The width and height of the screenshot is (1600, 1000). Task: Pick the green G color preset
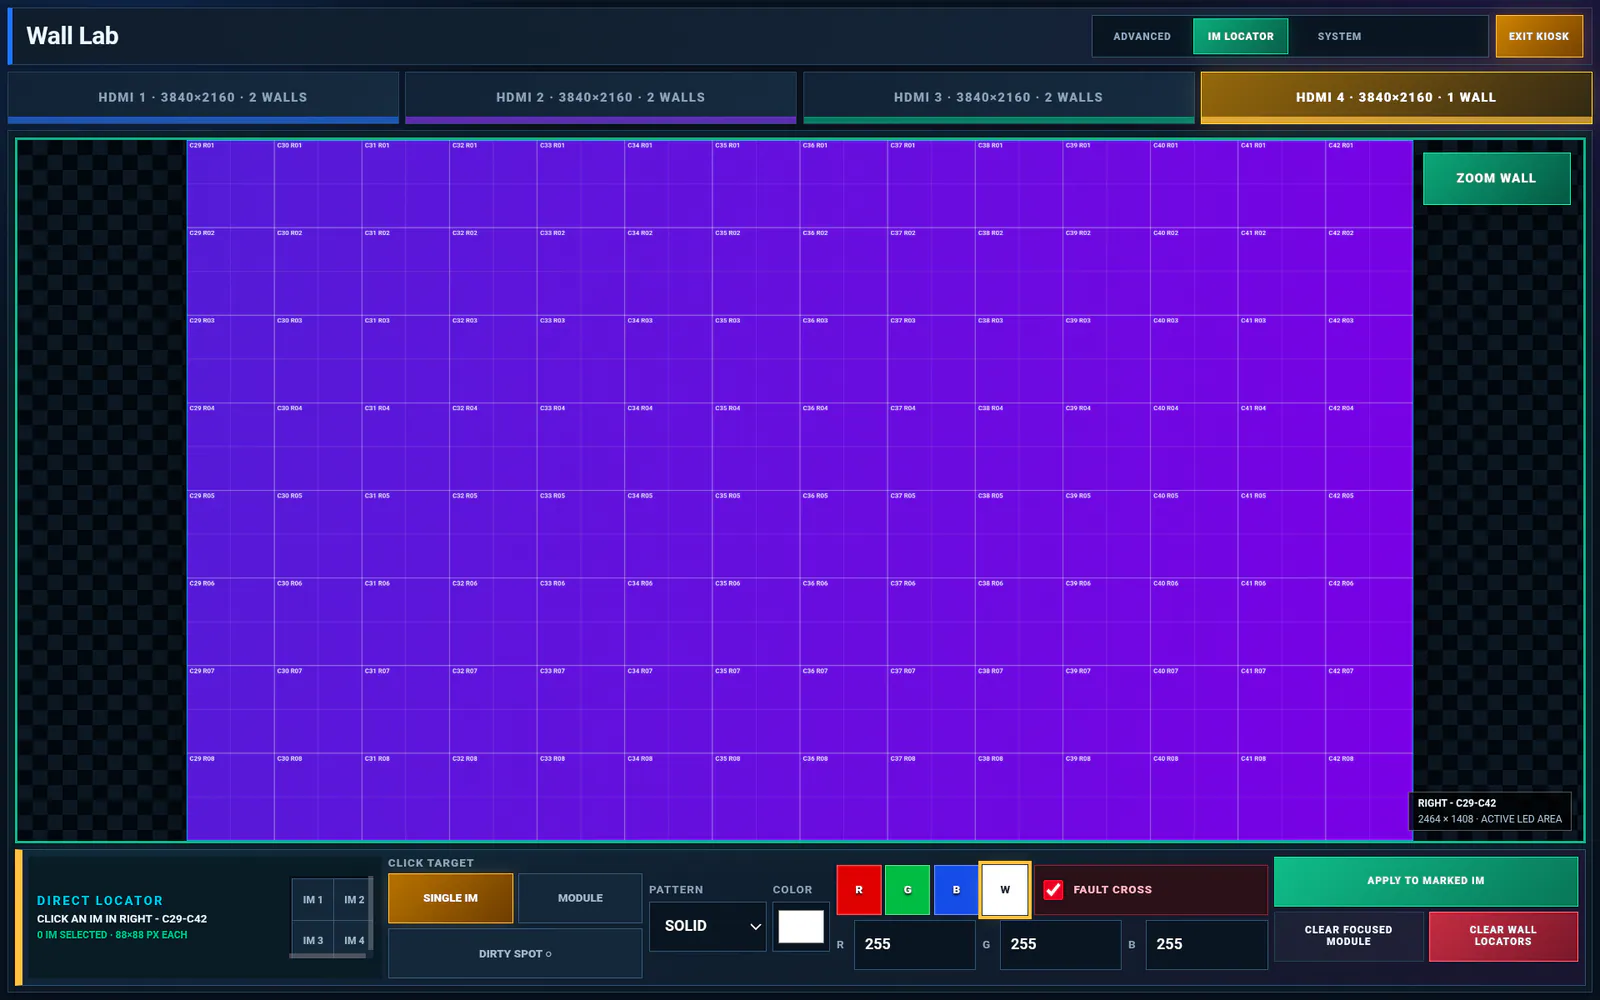click(907, 889)
